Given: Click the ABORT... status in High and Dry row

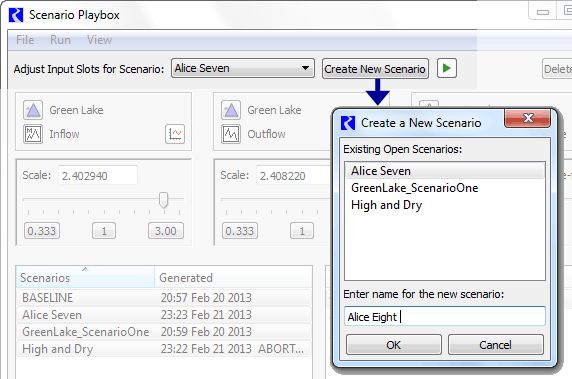Looking at the screenshot, I should (281, 349).
